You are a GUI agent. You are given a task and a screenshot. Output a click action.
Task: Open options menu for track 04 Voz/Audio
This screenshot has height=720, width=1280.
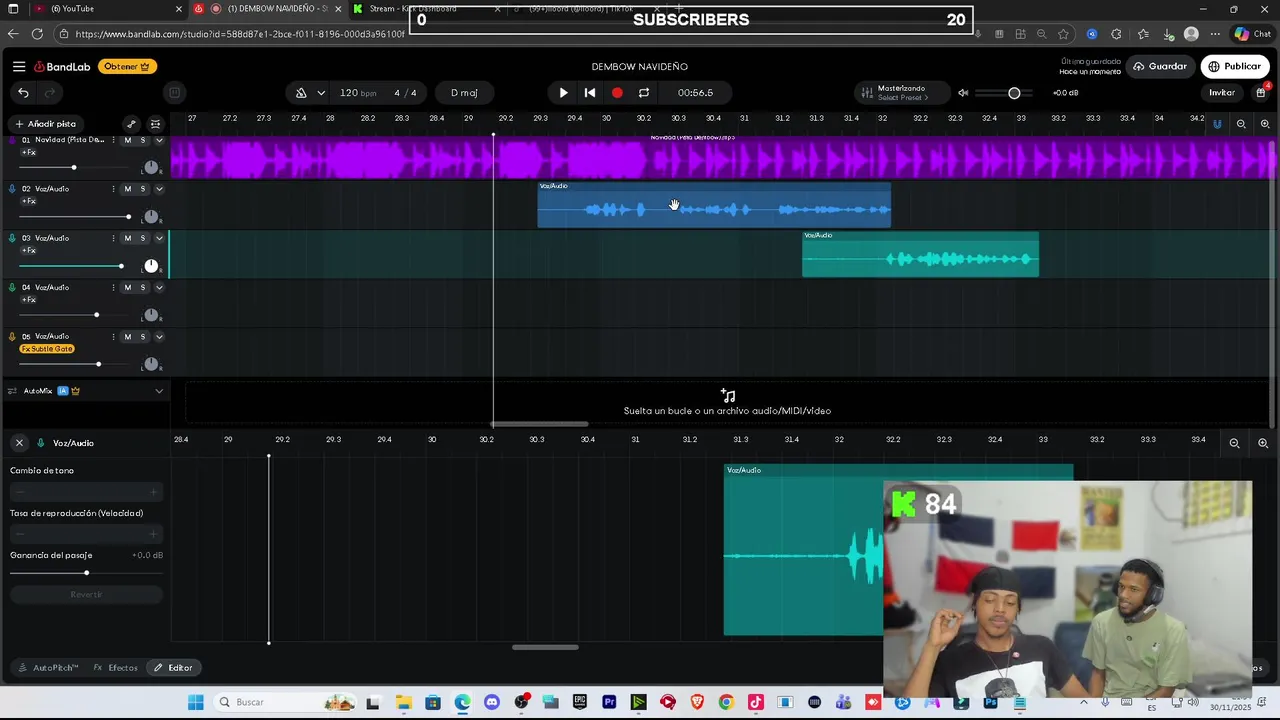(113, 287)
